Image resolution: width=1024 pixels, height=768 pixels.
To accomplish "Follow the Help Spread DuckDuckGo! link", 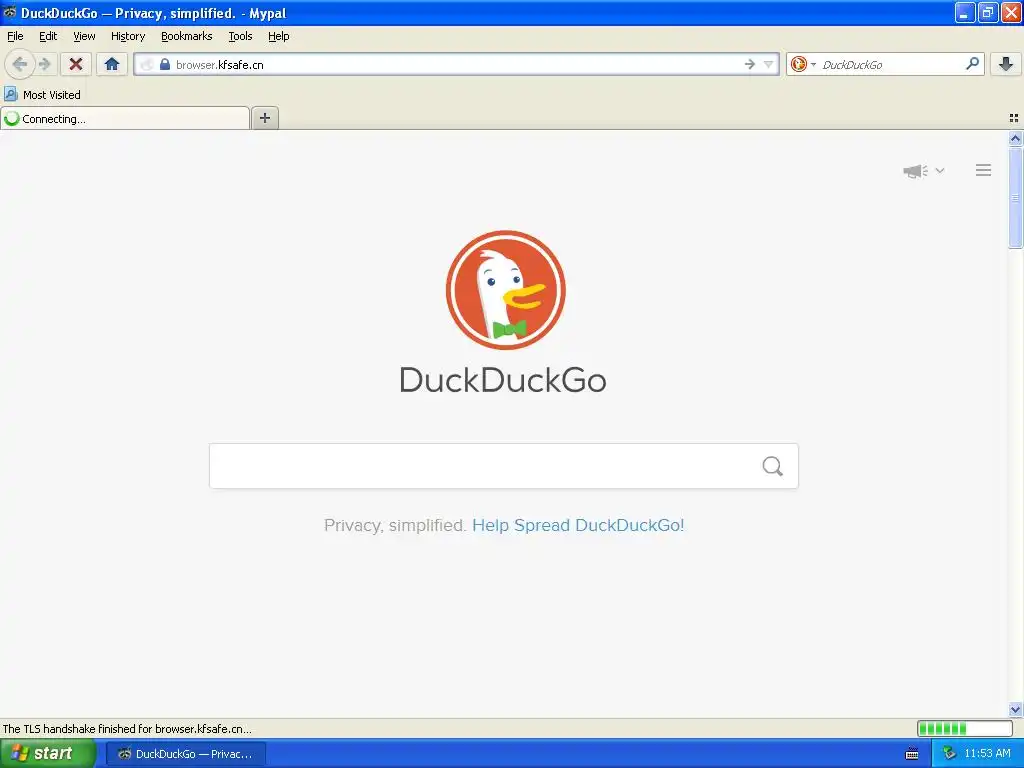I will [x=578, y=525].
